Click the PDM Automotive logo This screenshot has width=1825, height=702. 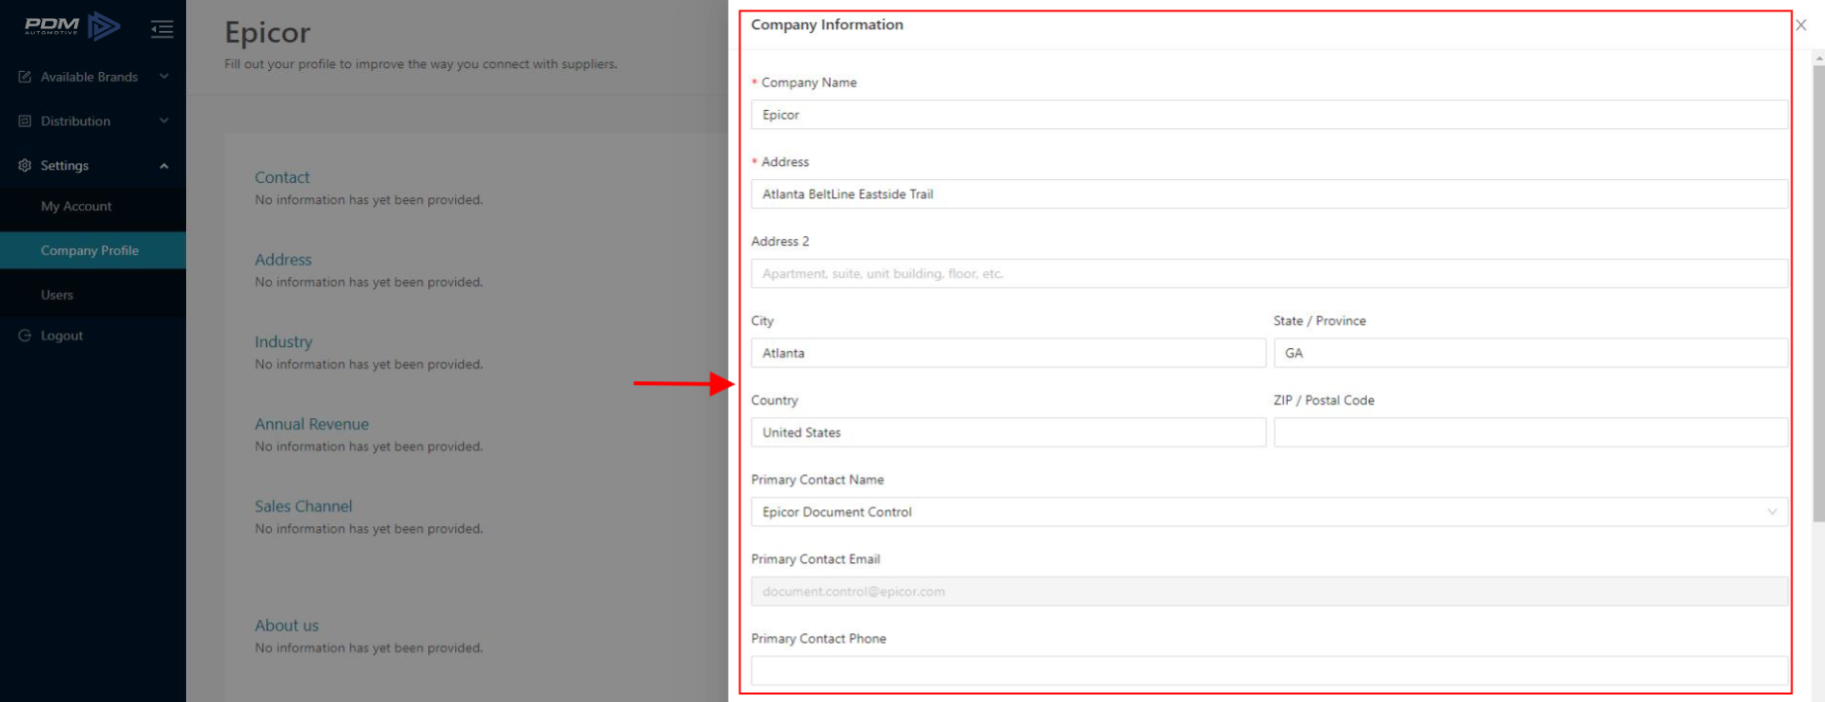(x=72, y=26)
